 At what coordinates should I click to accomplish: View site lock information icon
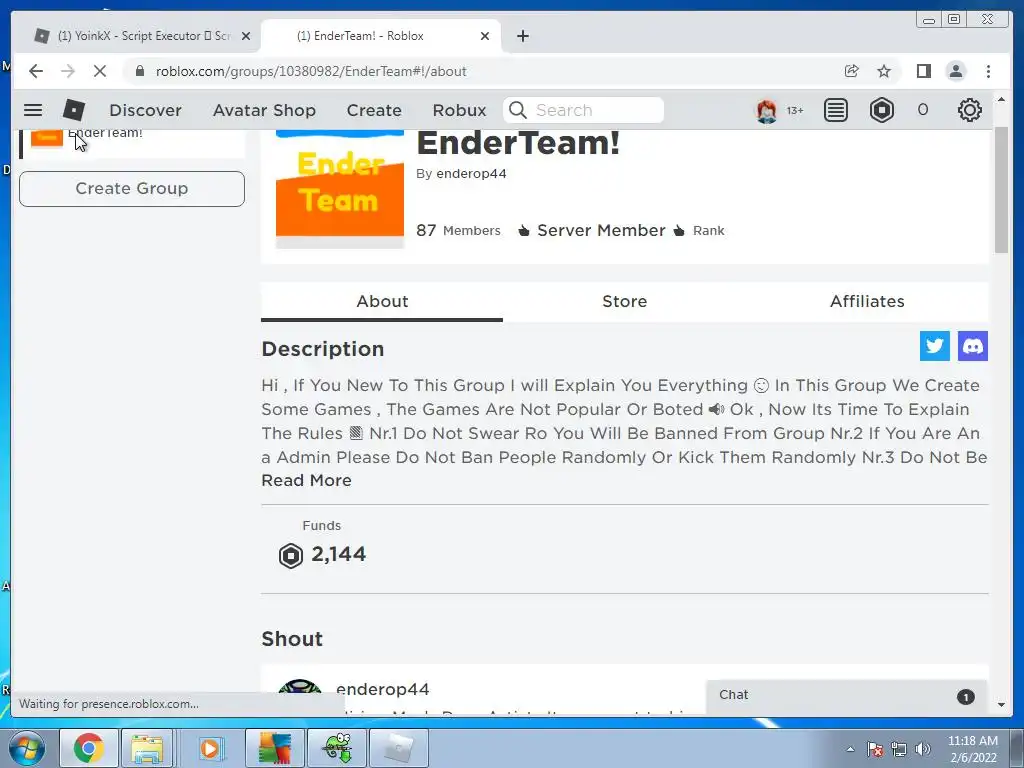click(139, 71)
